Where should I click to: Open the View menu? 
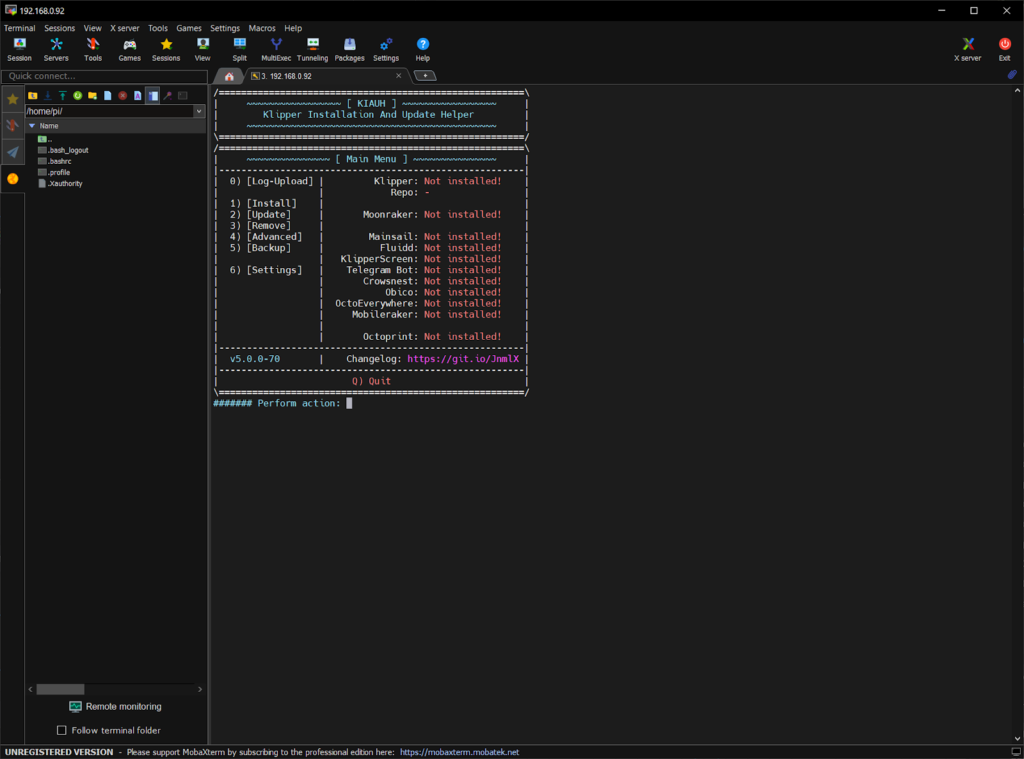pyautogui.click(x=92, y=28)
